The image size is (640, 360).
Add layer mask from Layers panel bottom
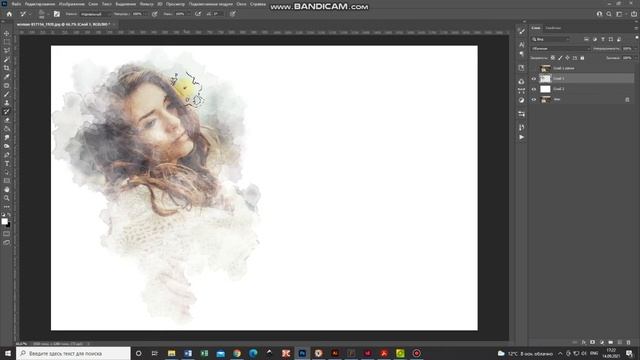pos(593,342)
